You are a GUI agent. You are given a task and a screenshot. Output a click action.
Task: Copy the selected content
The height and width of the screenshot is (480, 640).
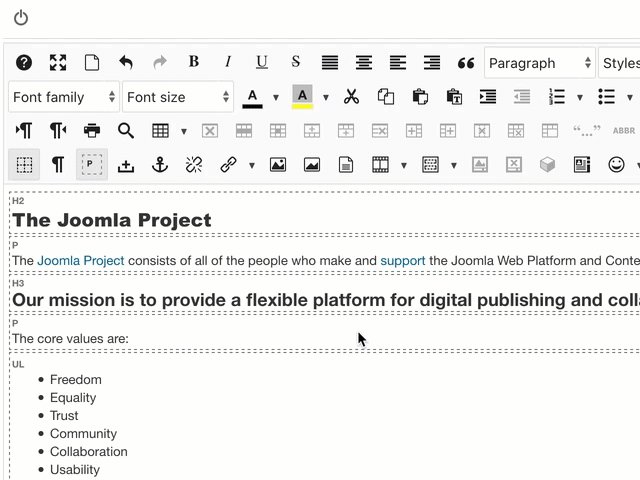coord(386,97)
